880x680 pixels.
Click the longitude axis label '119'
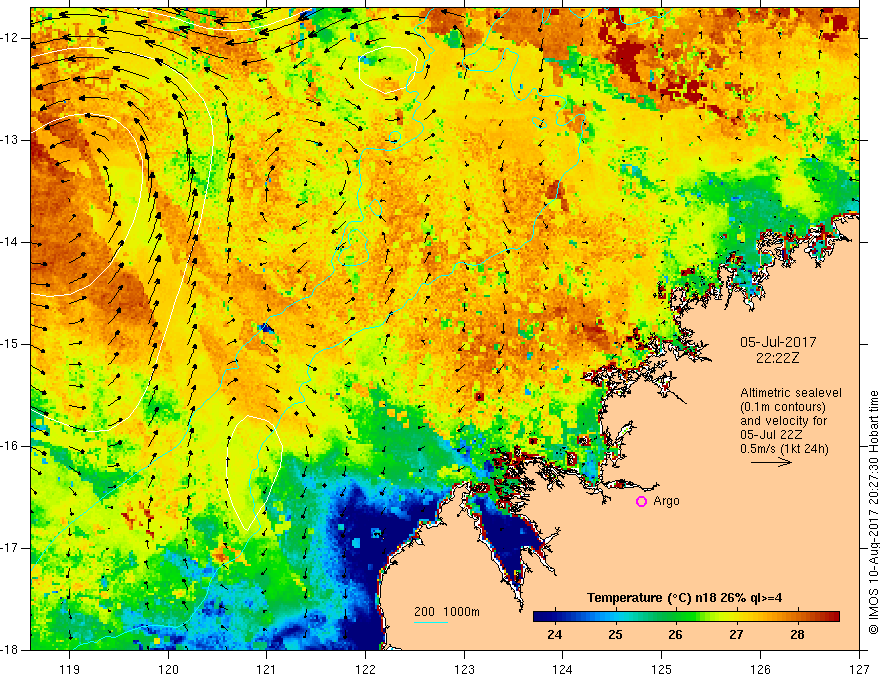click(x=70, y=669)
